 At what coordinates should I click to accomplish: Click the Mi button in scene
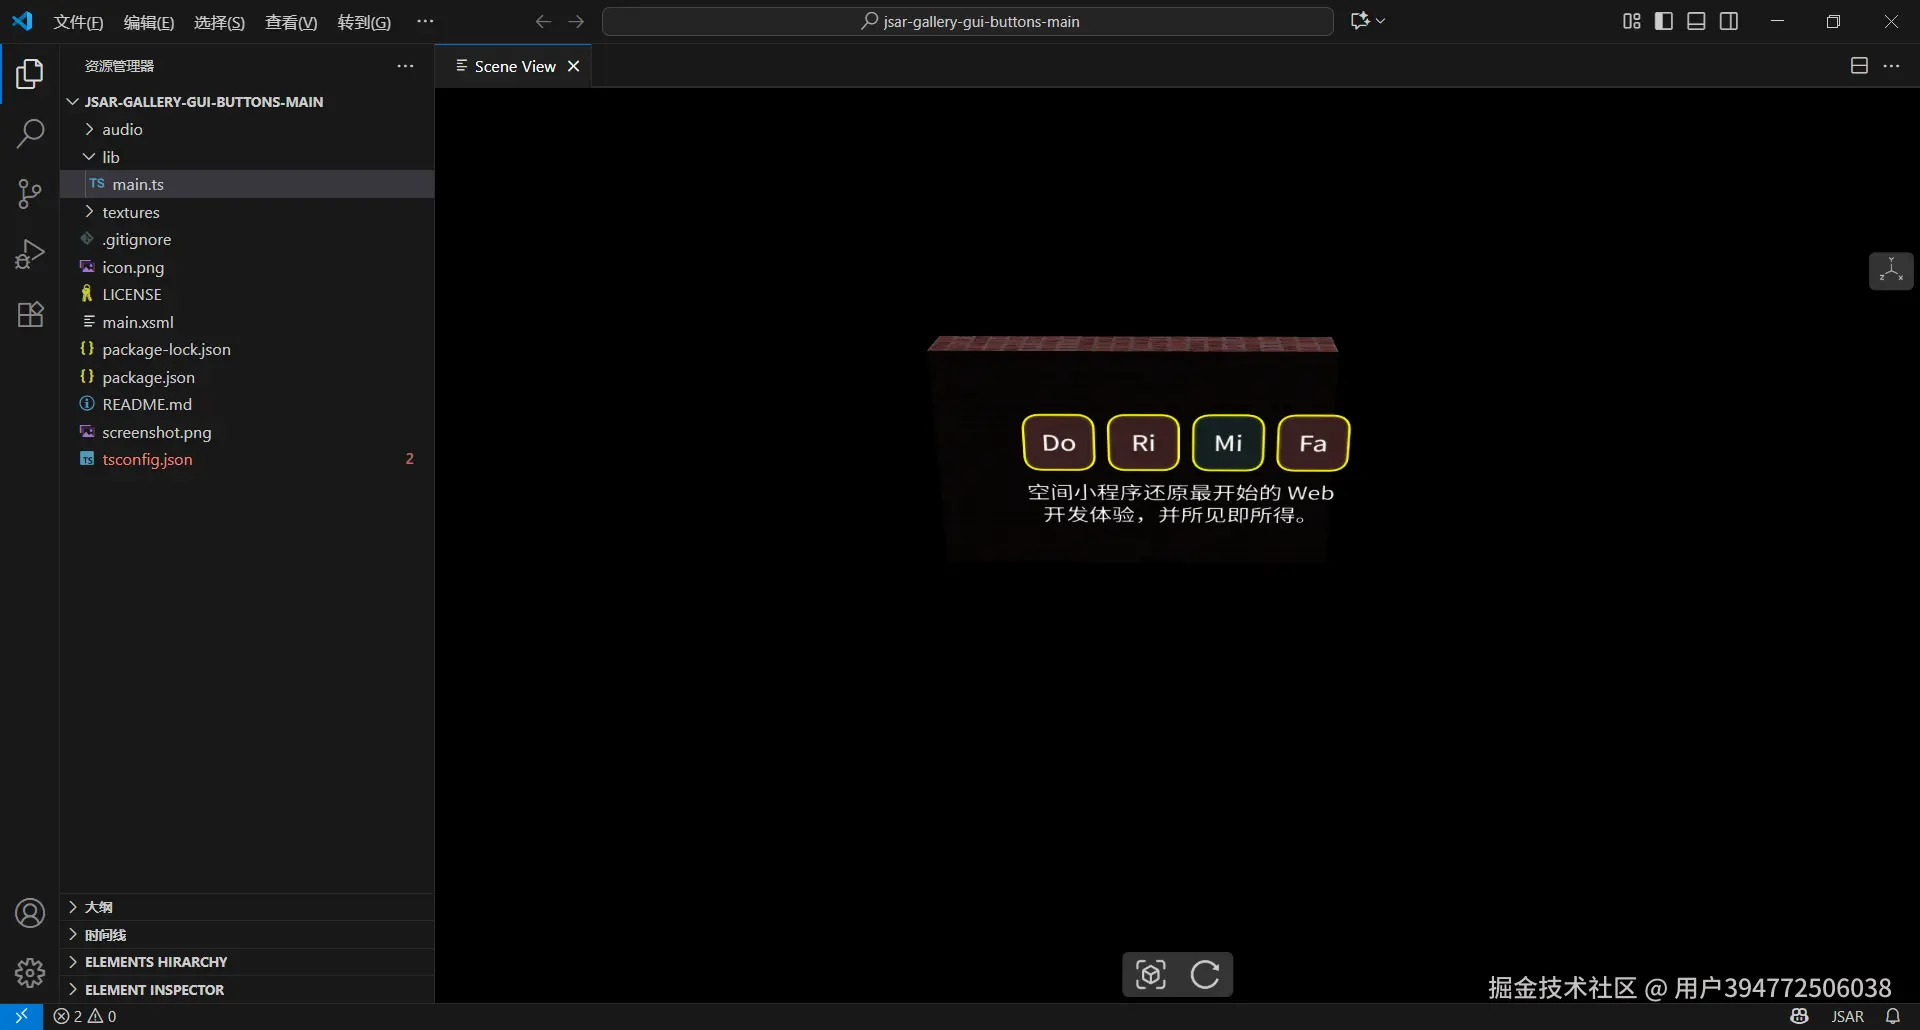point(1228,443)
